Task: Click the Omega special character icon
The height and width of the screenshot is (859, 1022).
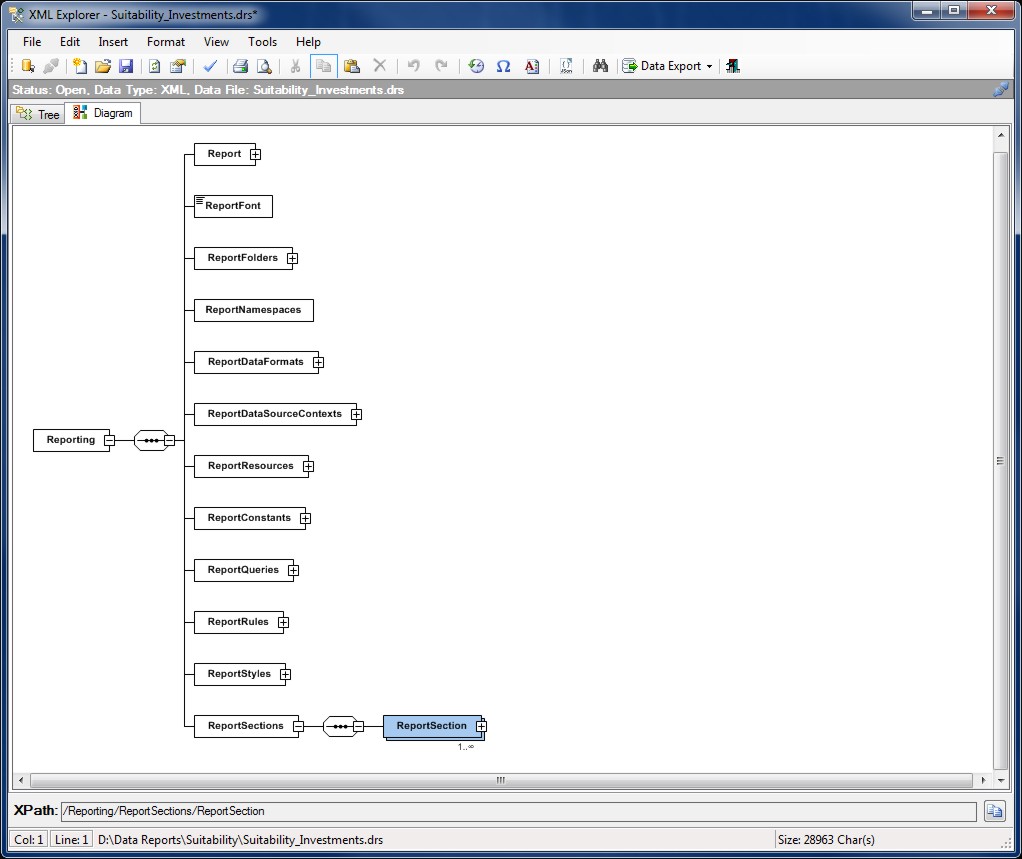Action: click(503, 66)
